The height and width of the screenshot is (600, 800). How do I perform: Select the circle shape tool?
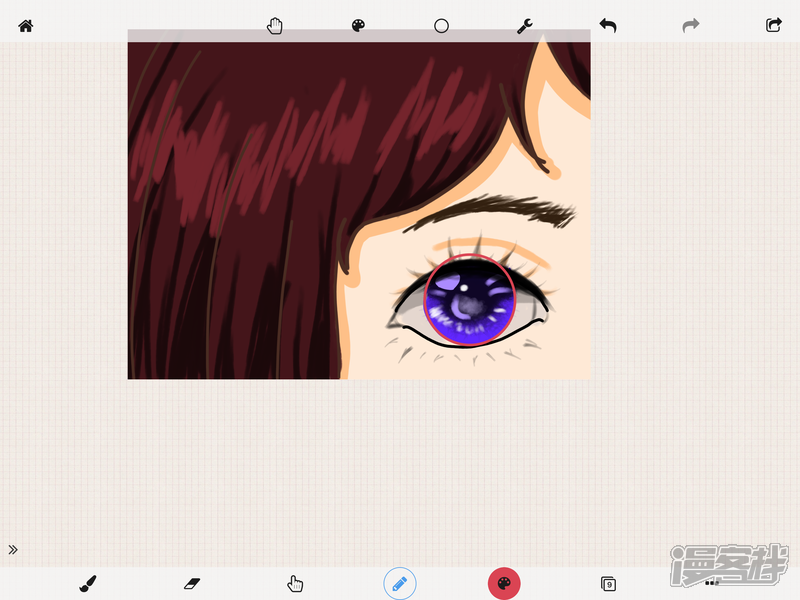point(441,26)
